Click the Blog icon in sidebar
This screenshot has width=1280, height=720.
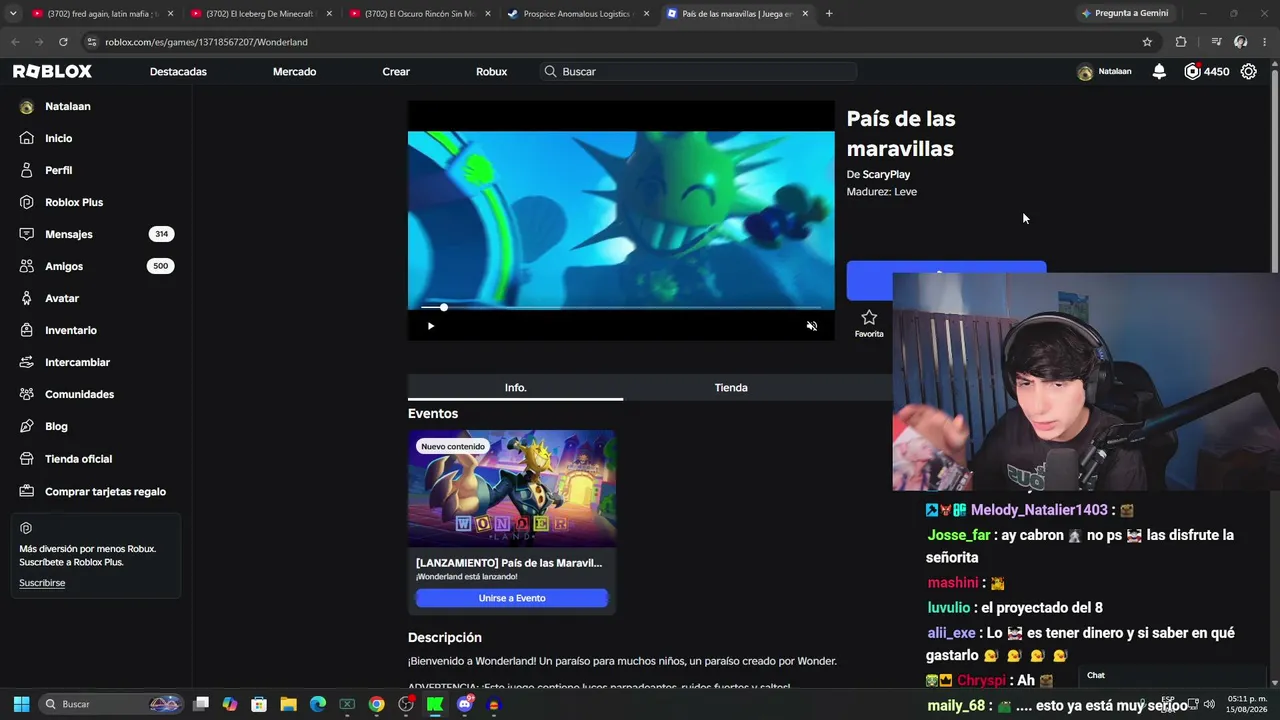click(x=27, y=426)
